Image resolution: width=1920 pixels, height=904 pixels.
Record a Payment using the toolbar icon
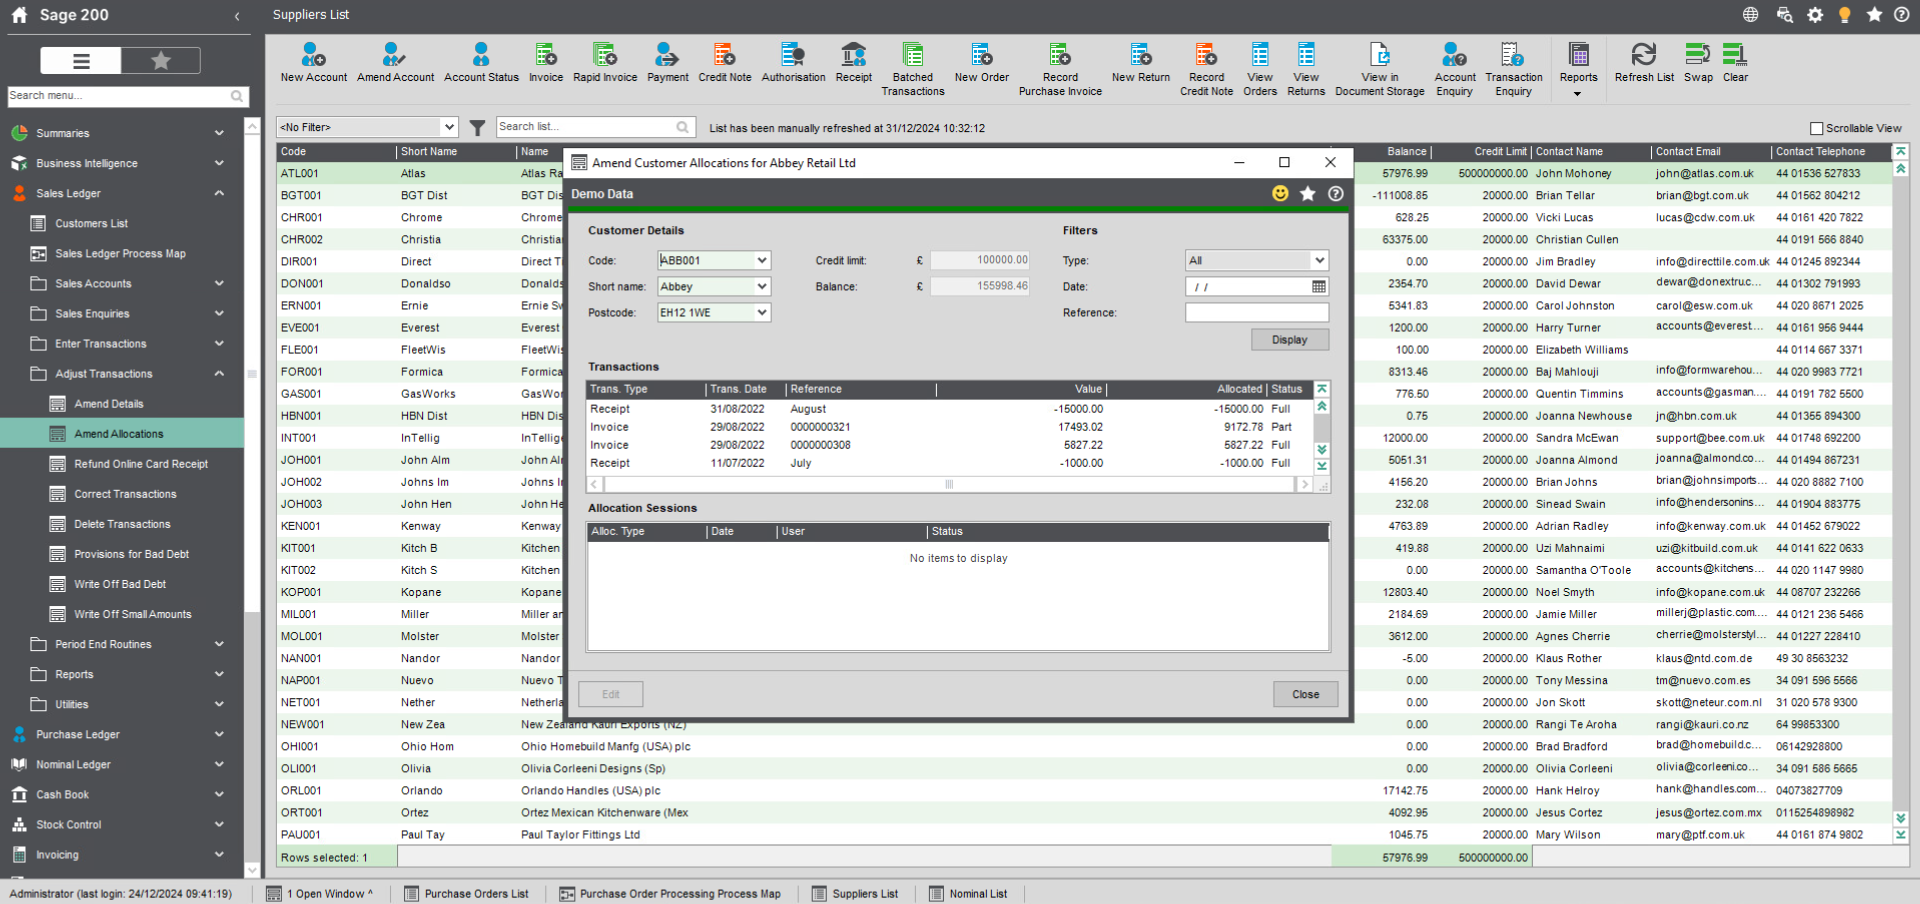coord(667,62)
